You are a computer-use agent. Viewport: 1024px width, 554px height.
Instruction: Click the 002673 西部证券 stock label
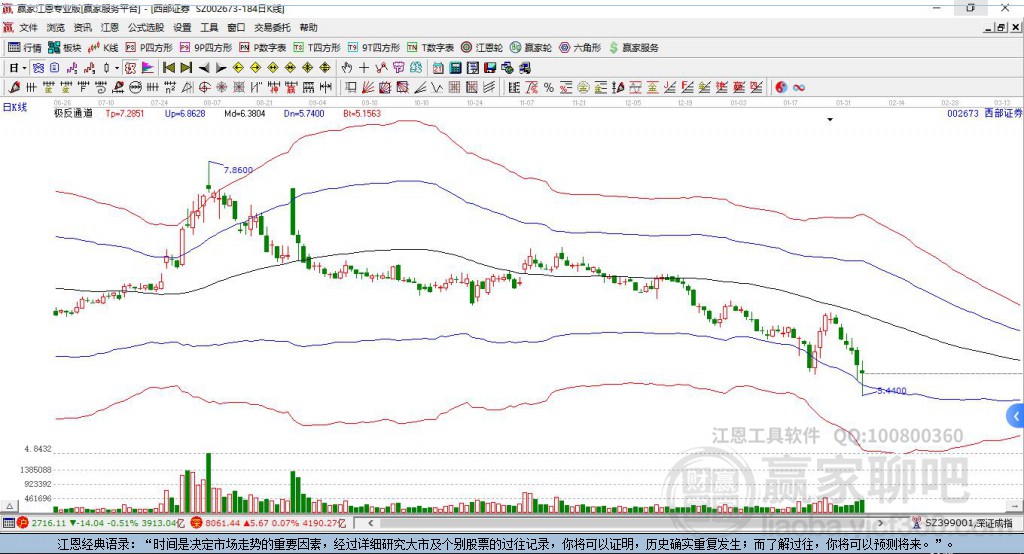tap(984, 113)
